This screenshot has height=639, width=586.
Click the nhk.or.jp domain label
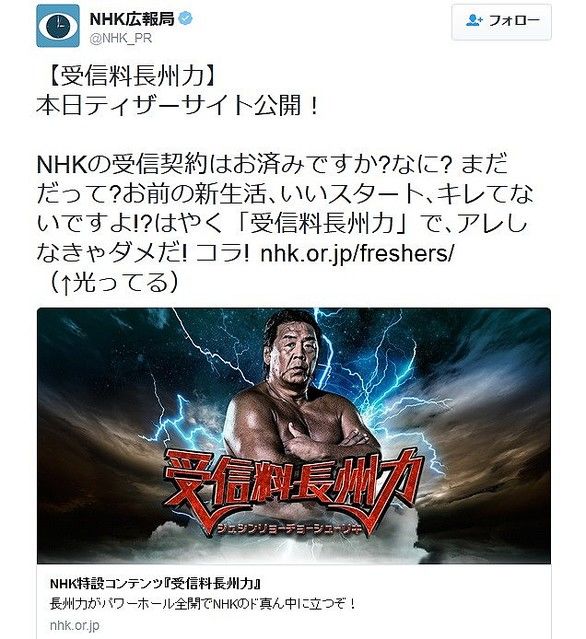click(x=75, y=626)
